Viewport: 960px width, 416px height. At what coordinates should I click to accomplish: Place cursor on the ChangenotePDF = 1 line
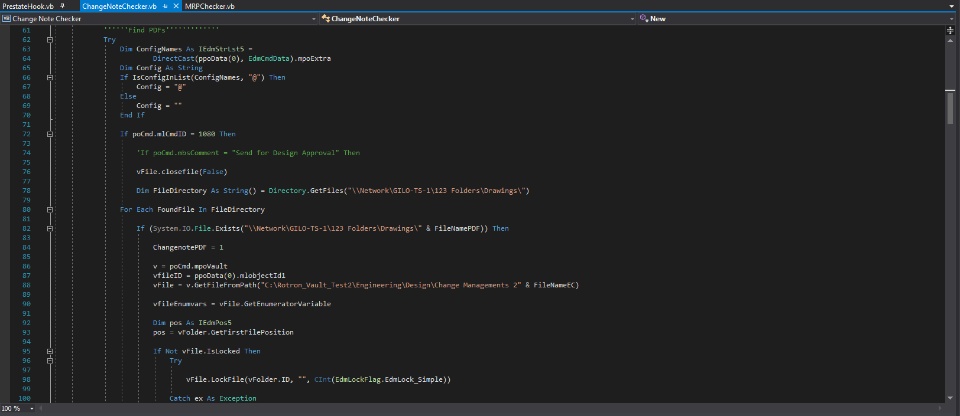[x=188, y=247]
